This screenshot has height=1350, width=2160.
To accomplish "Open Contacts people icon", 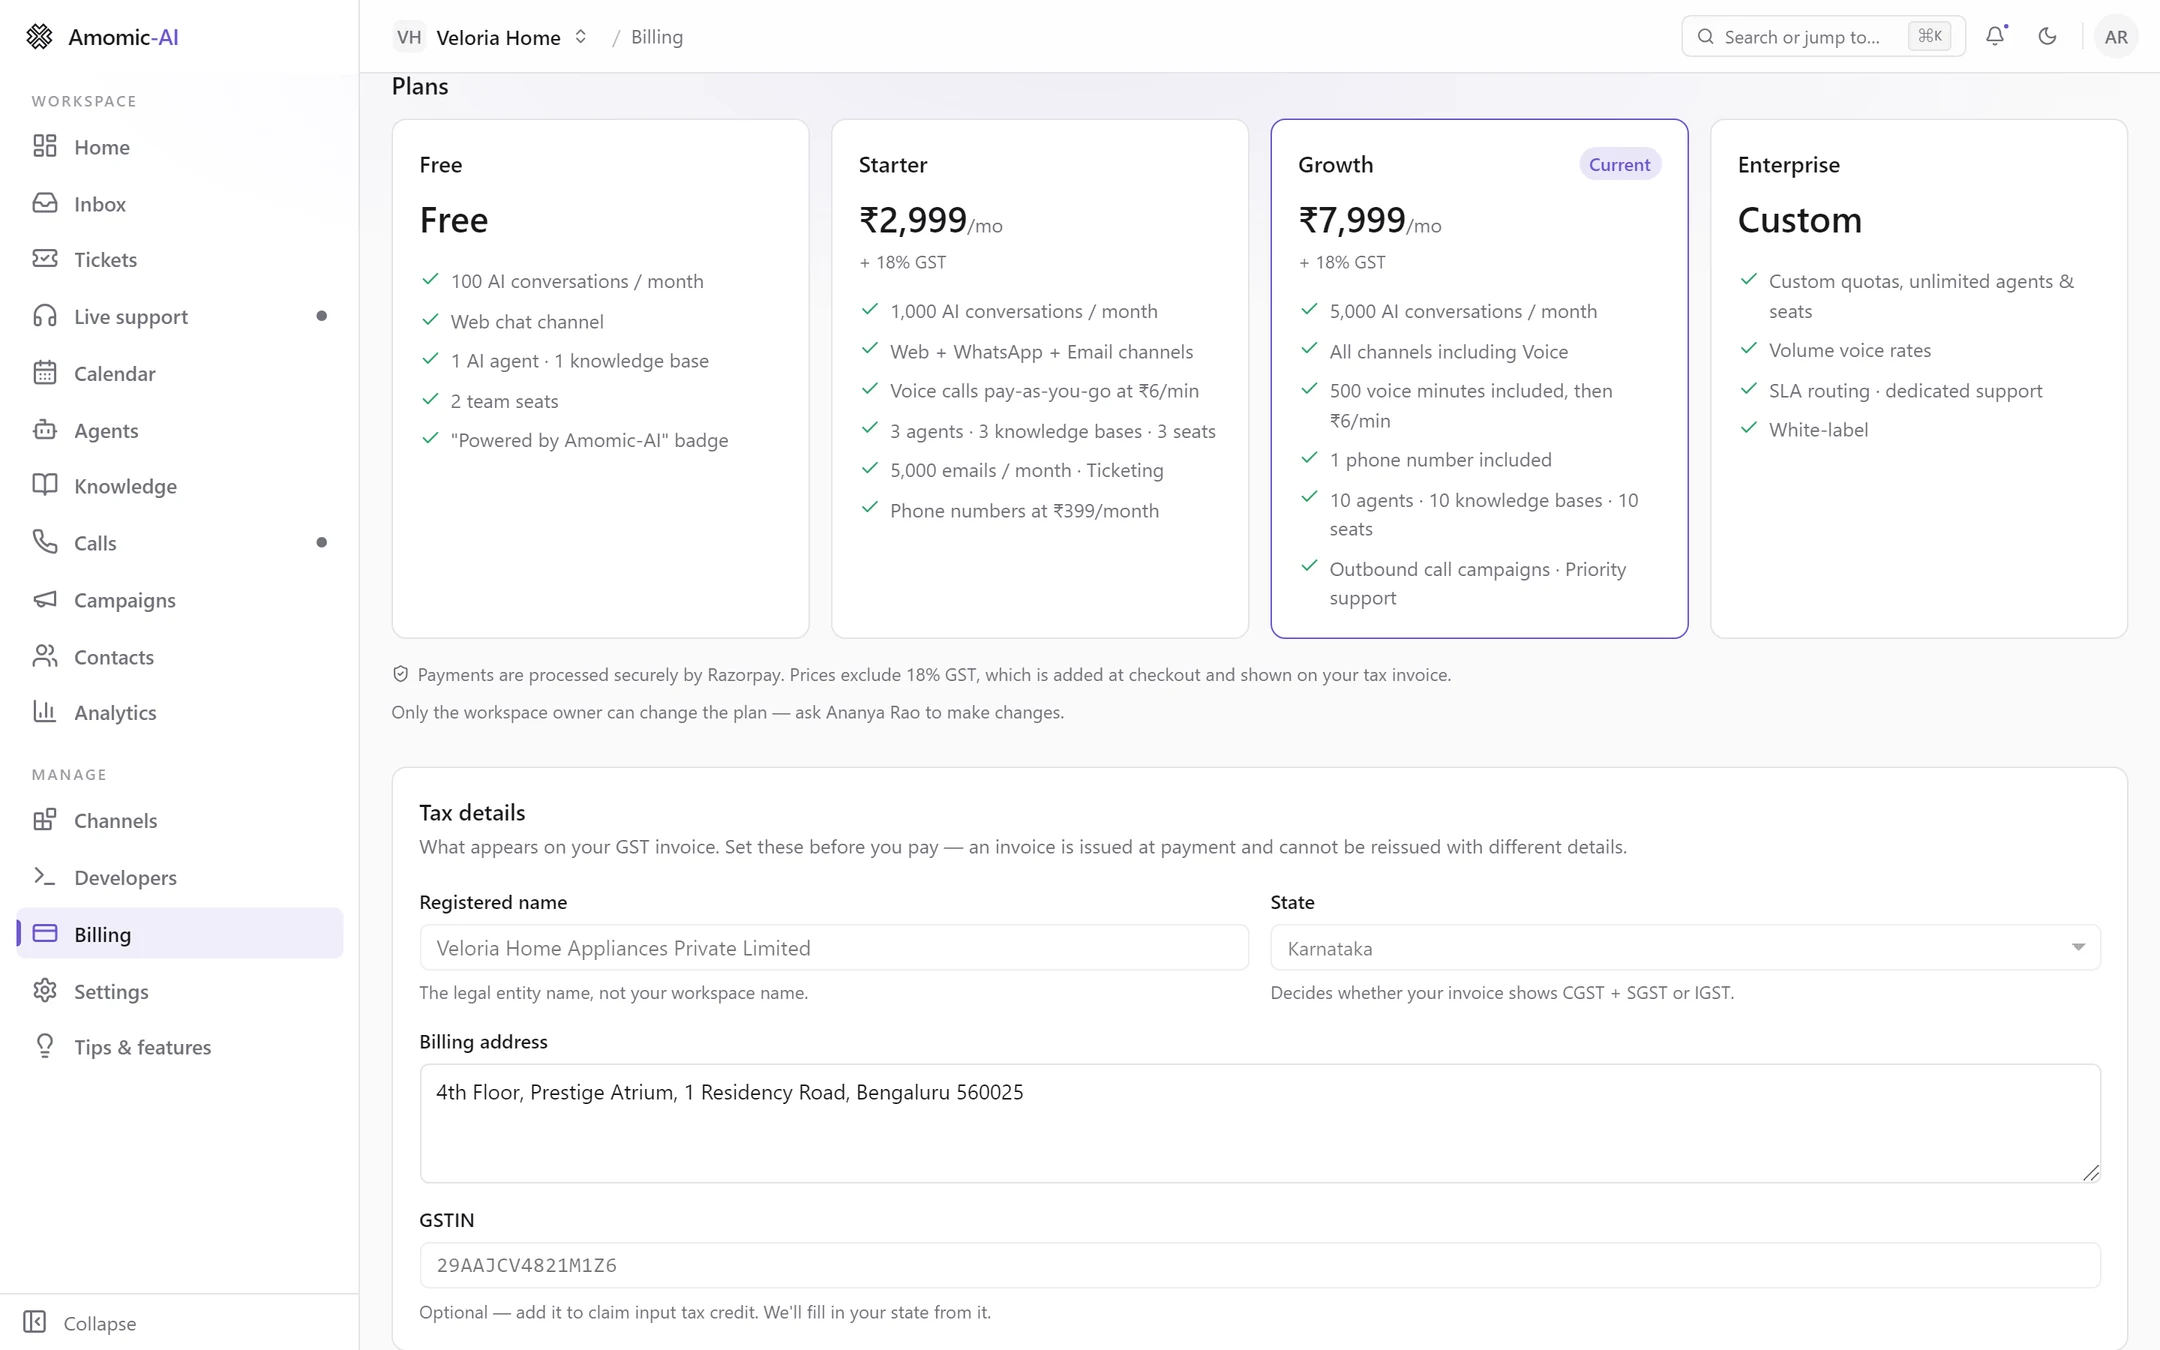I will pos(45,656).
